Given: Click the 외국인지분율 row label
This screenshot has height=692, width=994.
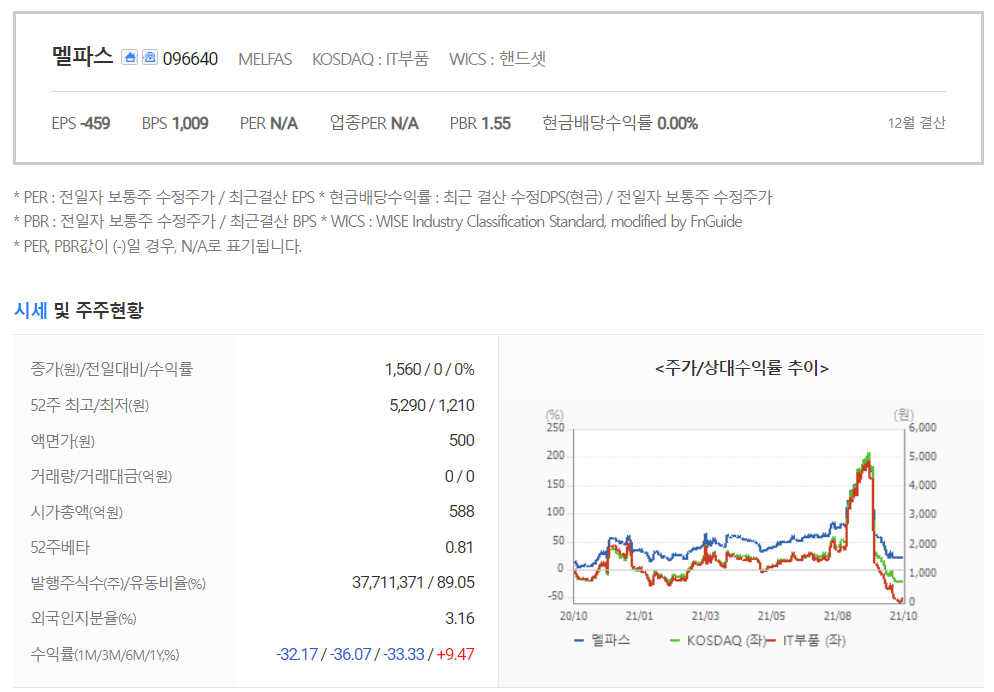Looking at the screenshot, I should (83, 618).
